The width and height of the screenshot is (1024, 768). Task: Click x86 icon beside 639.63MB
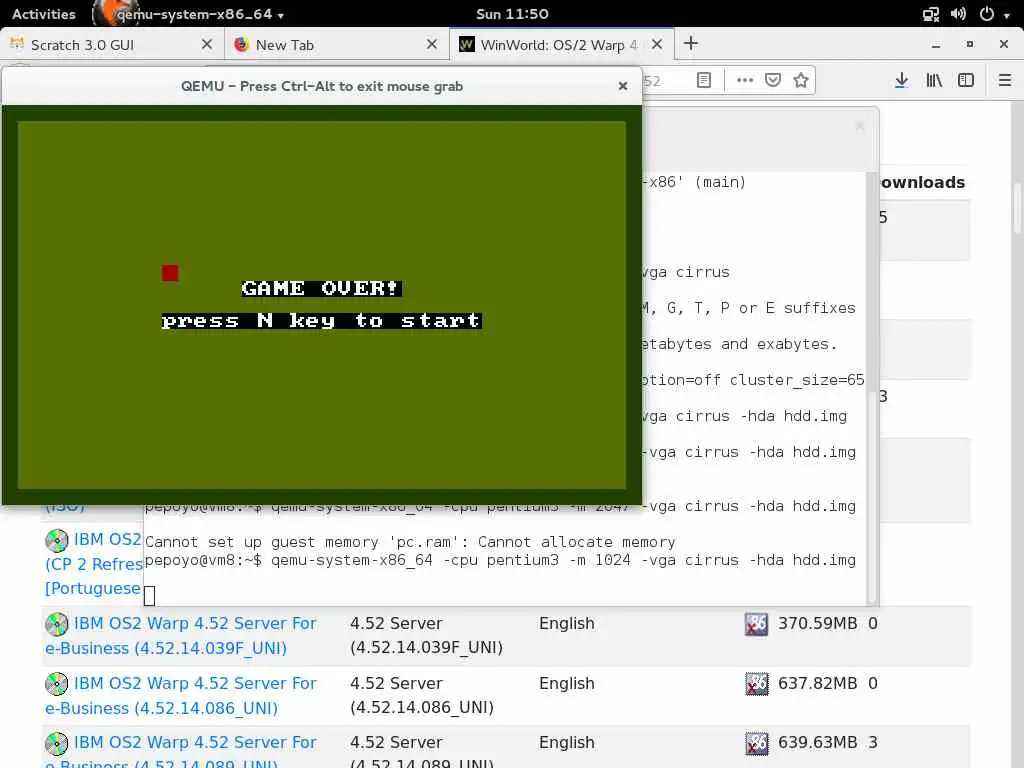point(756,743)
